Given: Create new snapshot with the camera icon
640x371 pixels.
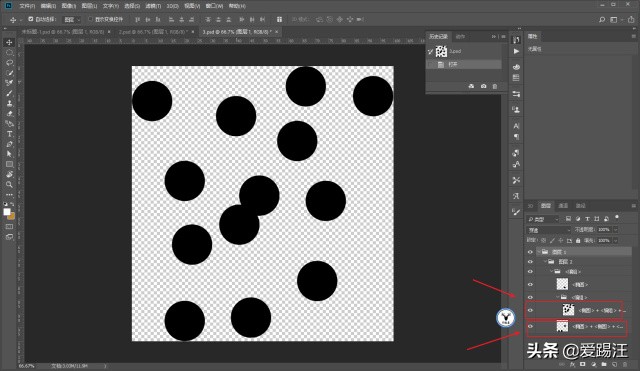Looking at the screenshot, I should click(484, 86).
